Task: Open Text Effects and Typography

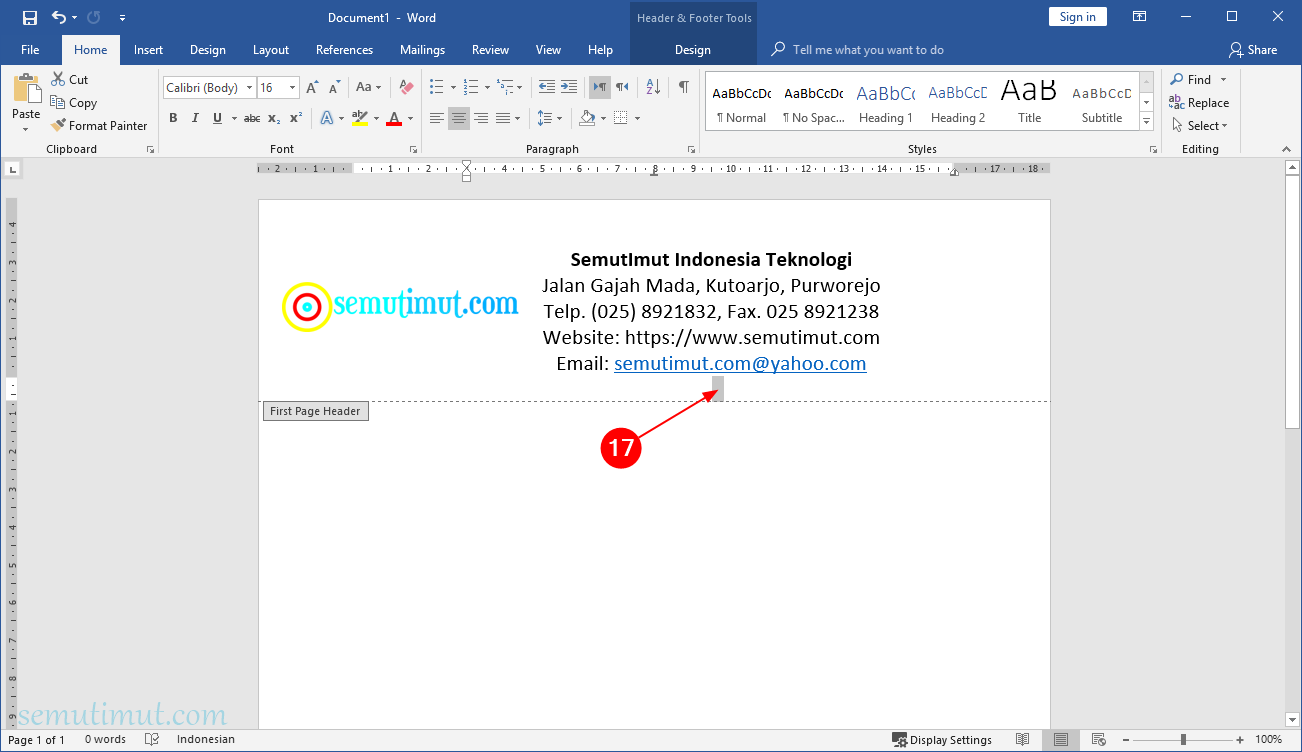Action: coord(326,118)
